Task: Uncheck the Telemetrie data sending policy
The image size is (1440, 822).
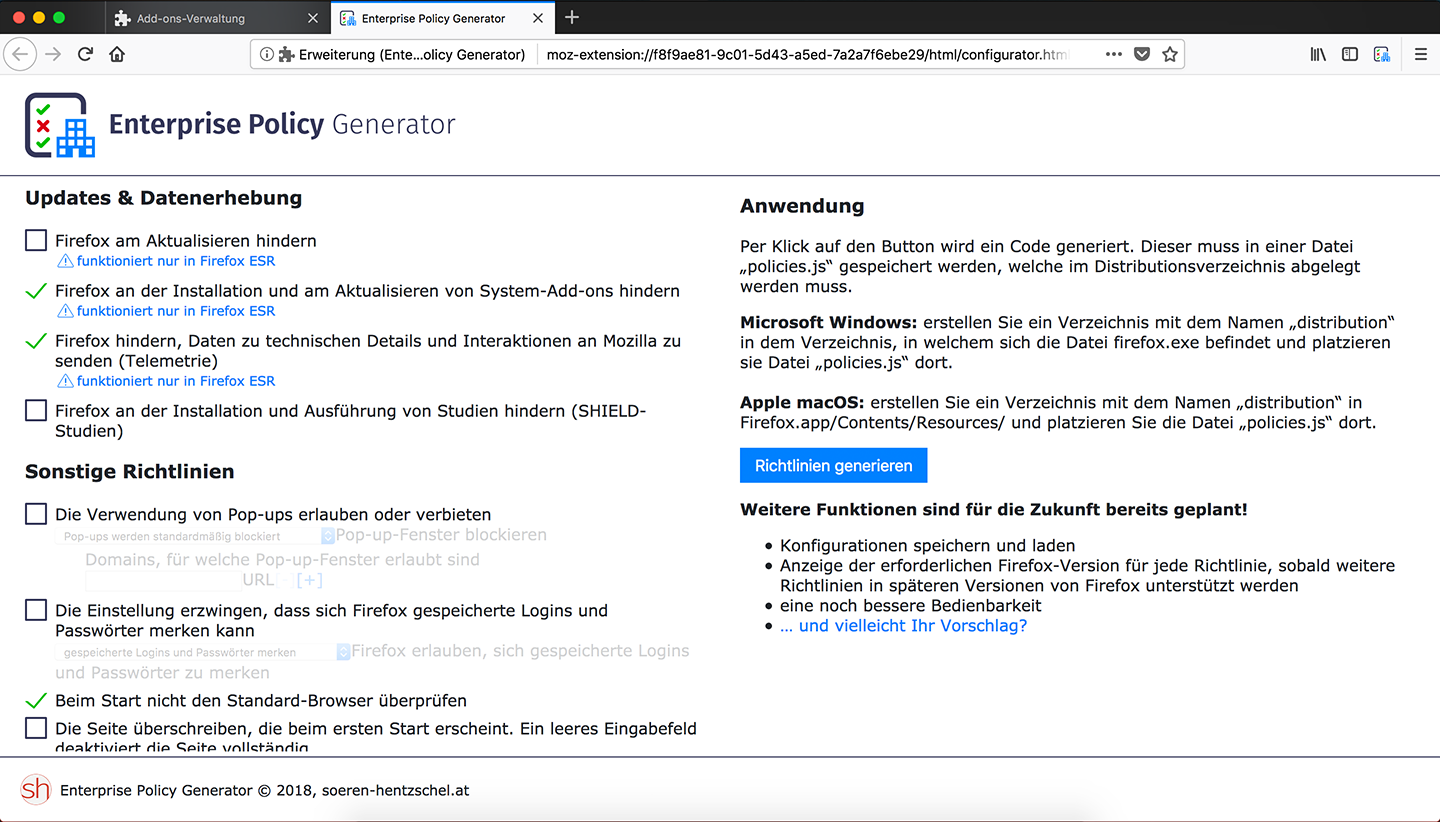Action: coord(36,340)
